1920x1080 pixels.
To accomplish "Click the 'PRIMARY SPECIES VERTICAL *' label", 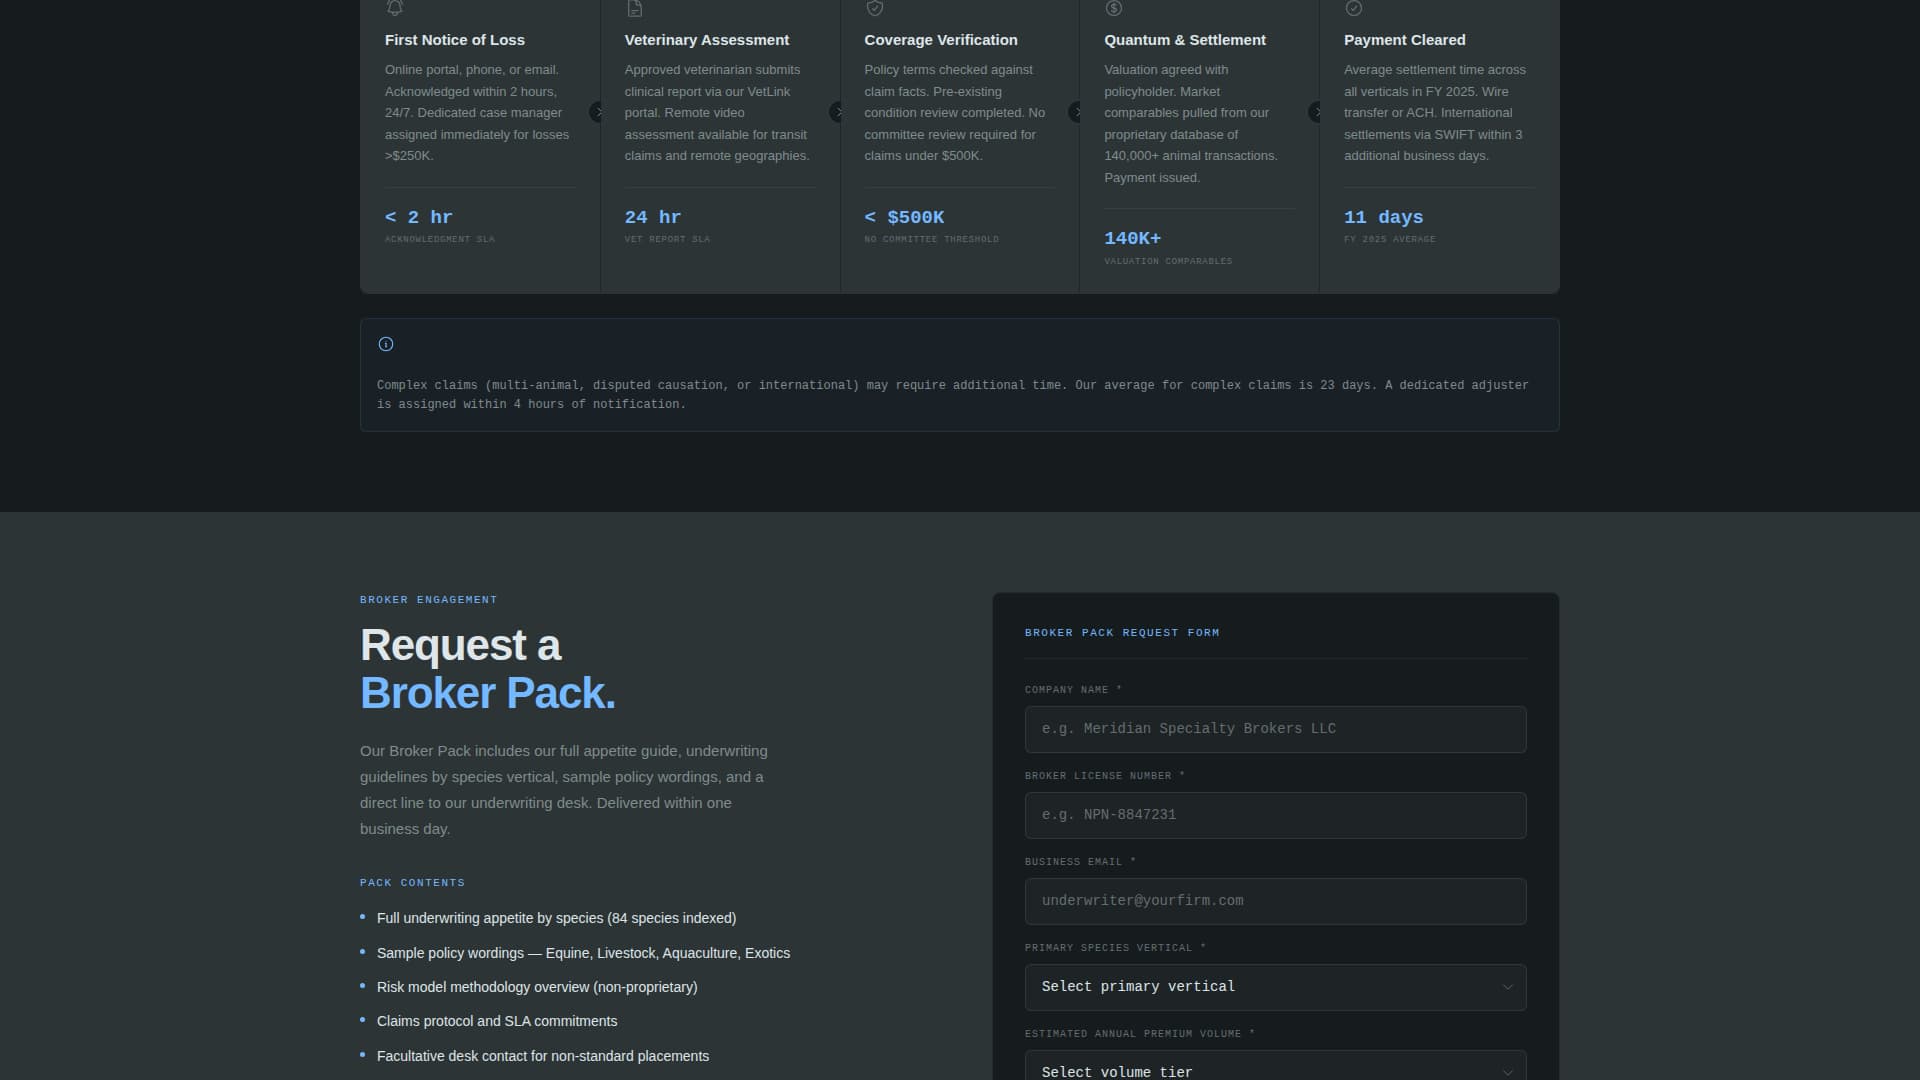I will pyautogui.click(x=1115, y=948).
